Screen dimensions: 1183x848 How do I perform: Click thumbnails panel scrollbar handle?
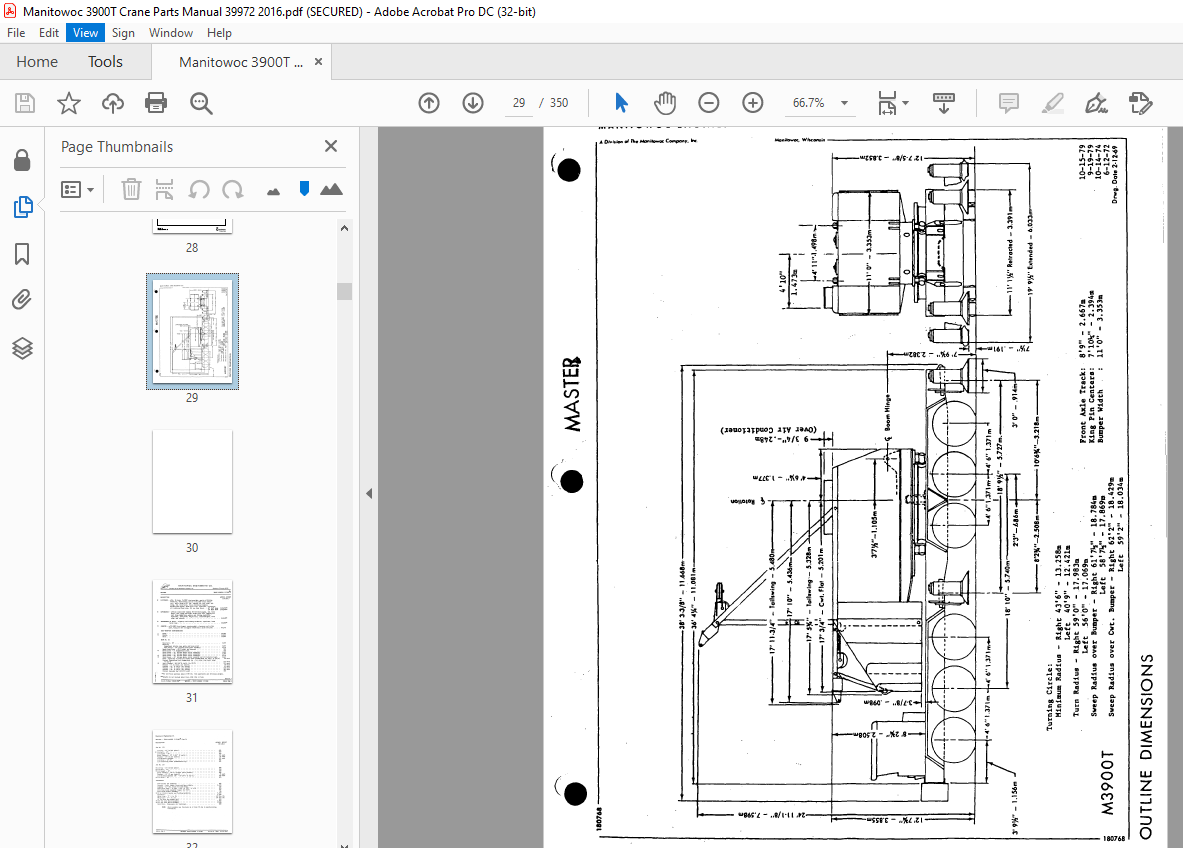345,291
